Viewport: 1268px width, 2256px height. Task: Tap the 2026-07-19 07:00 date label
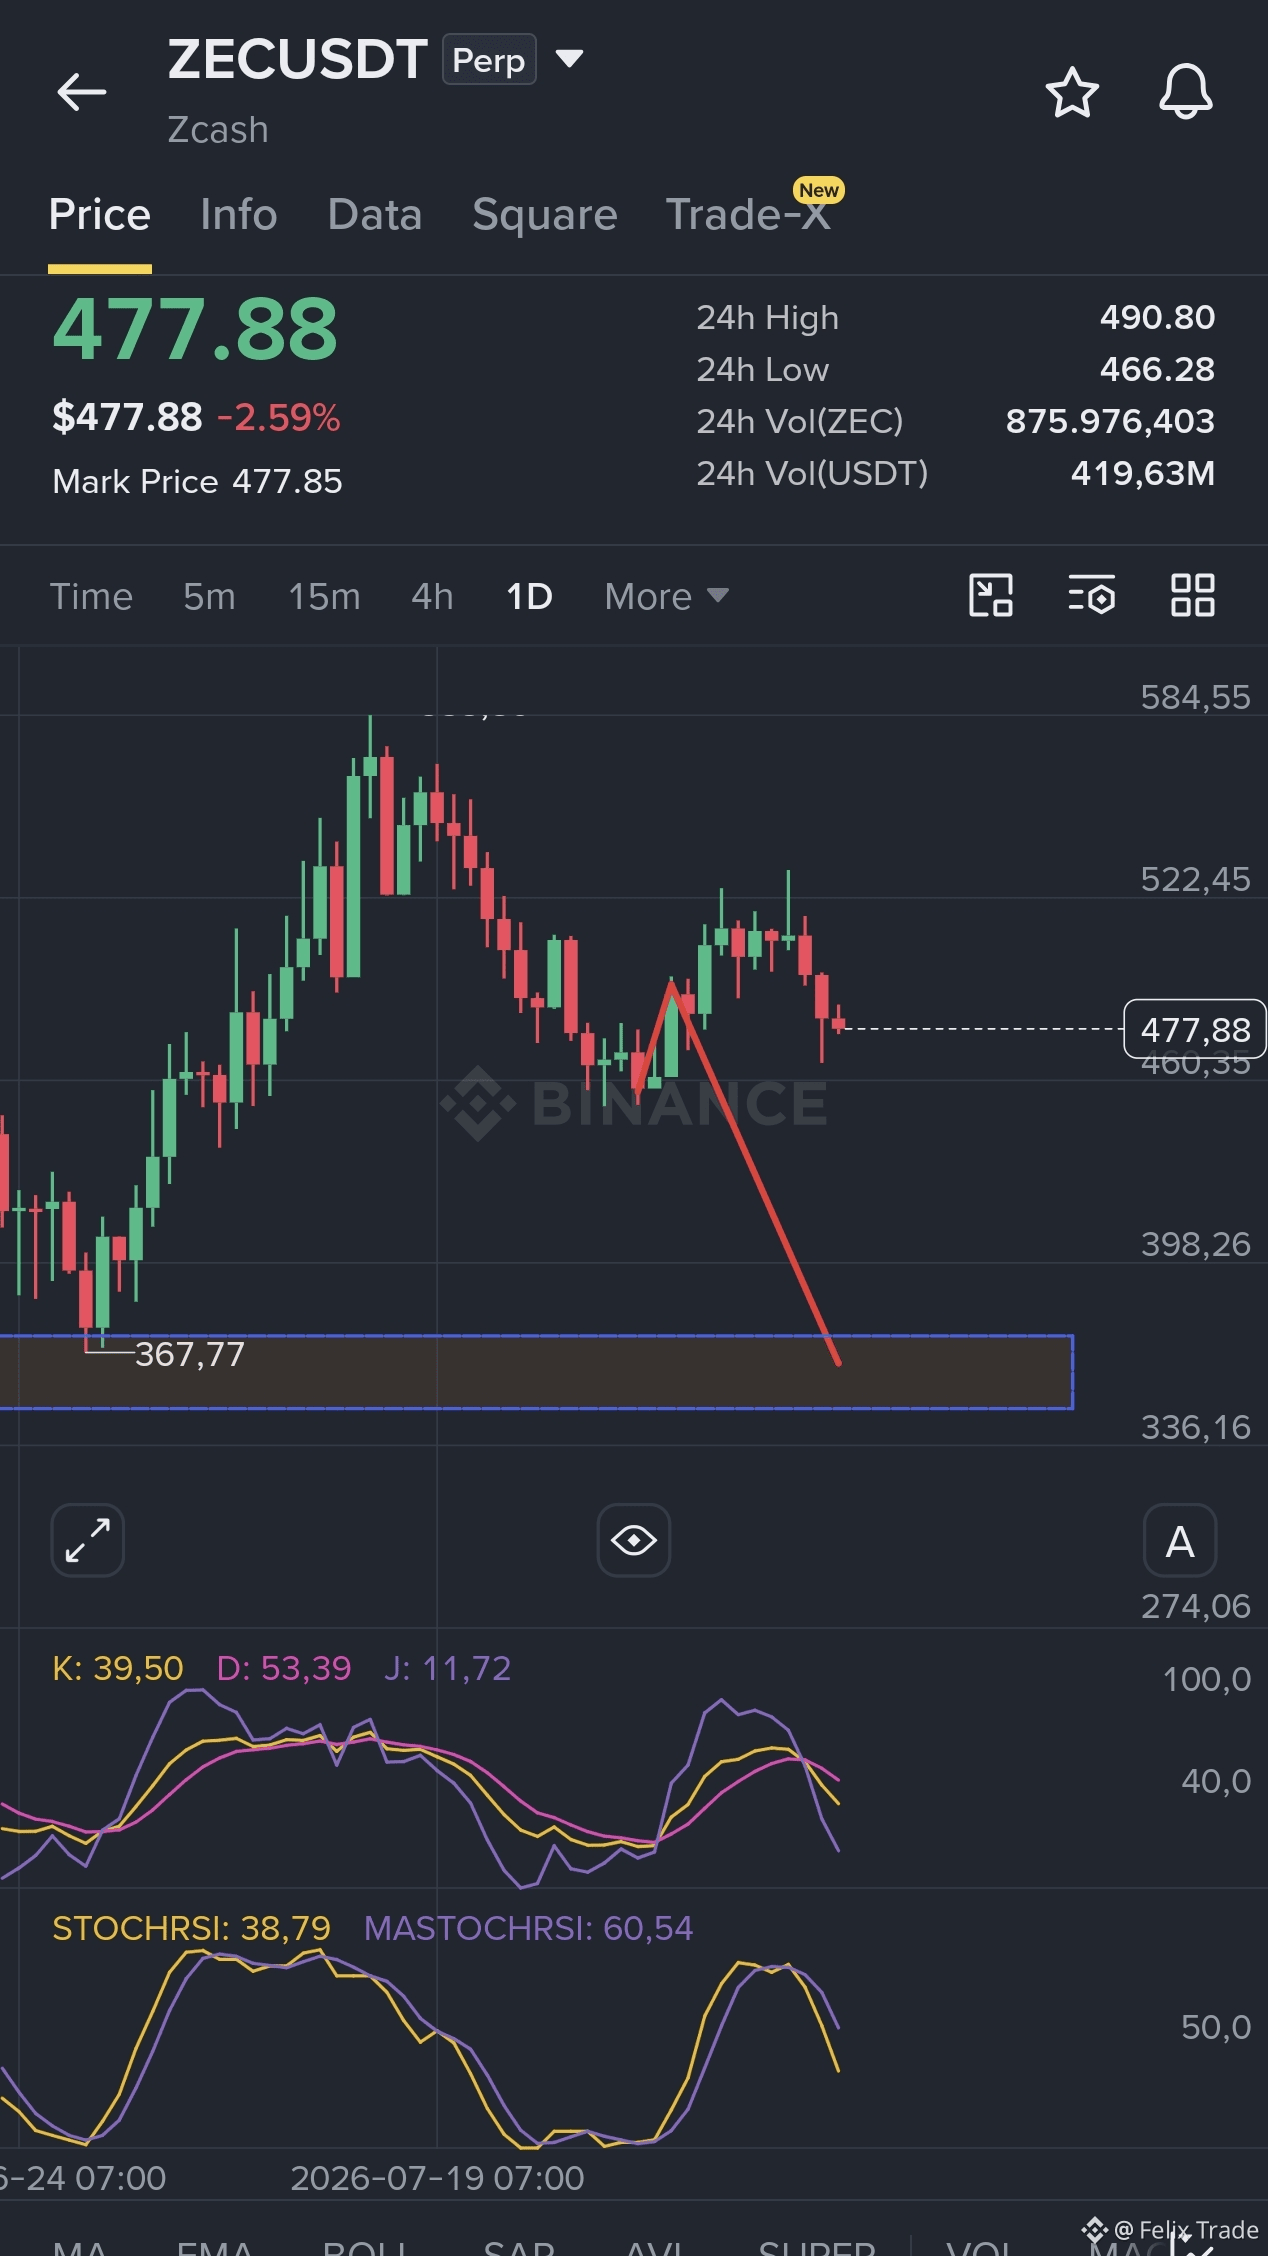click(437, 2178)
